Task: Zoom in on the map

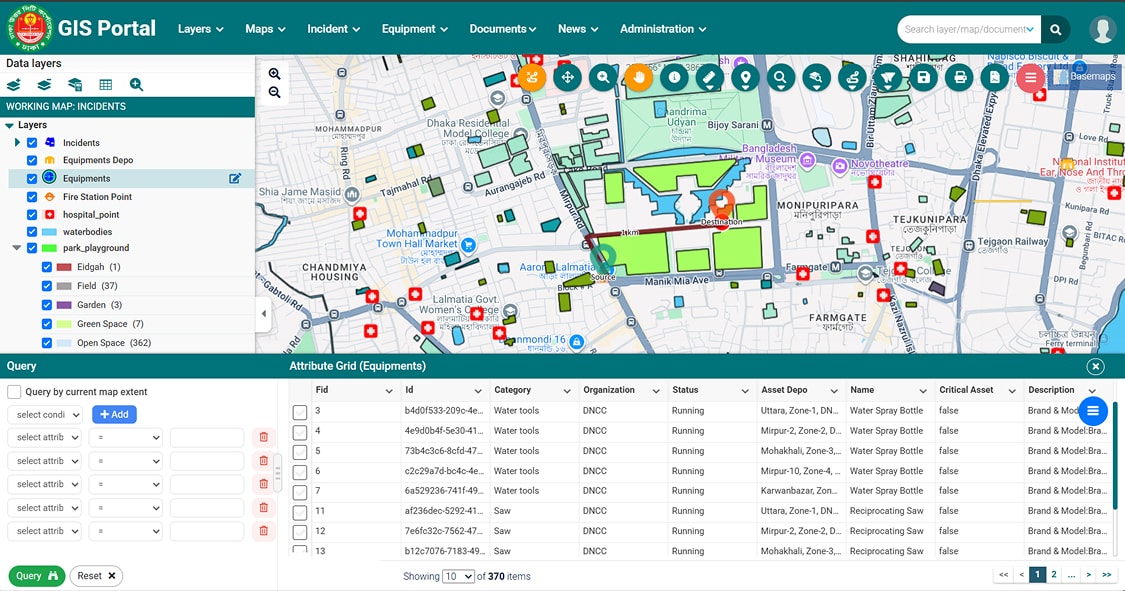Action: pos(274,74)
